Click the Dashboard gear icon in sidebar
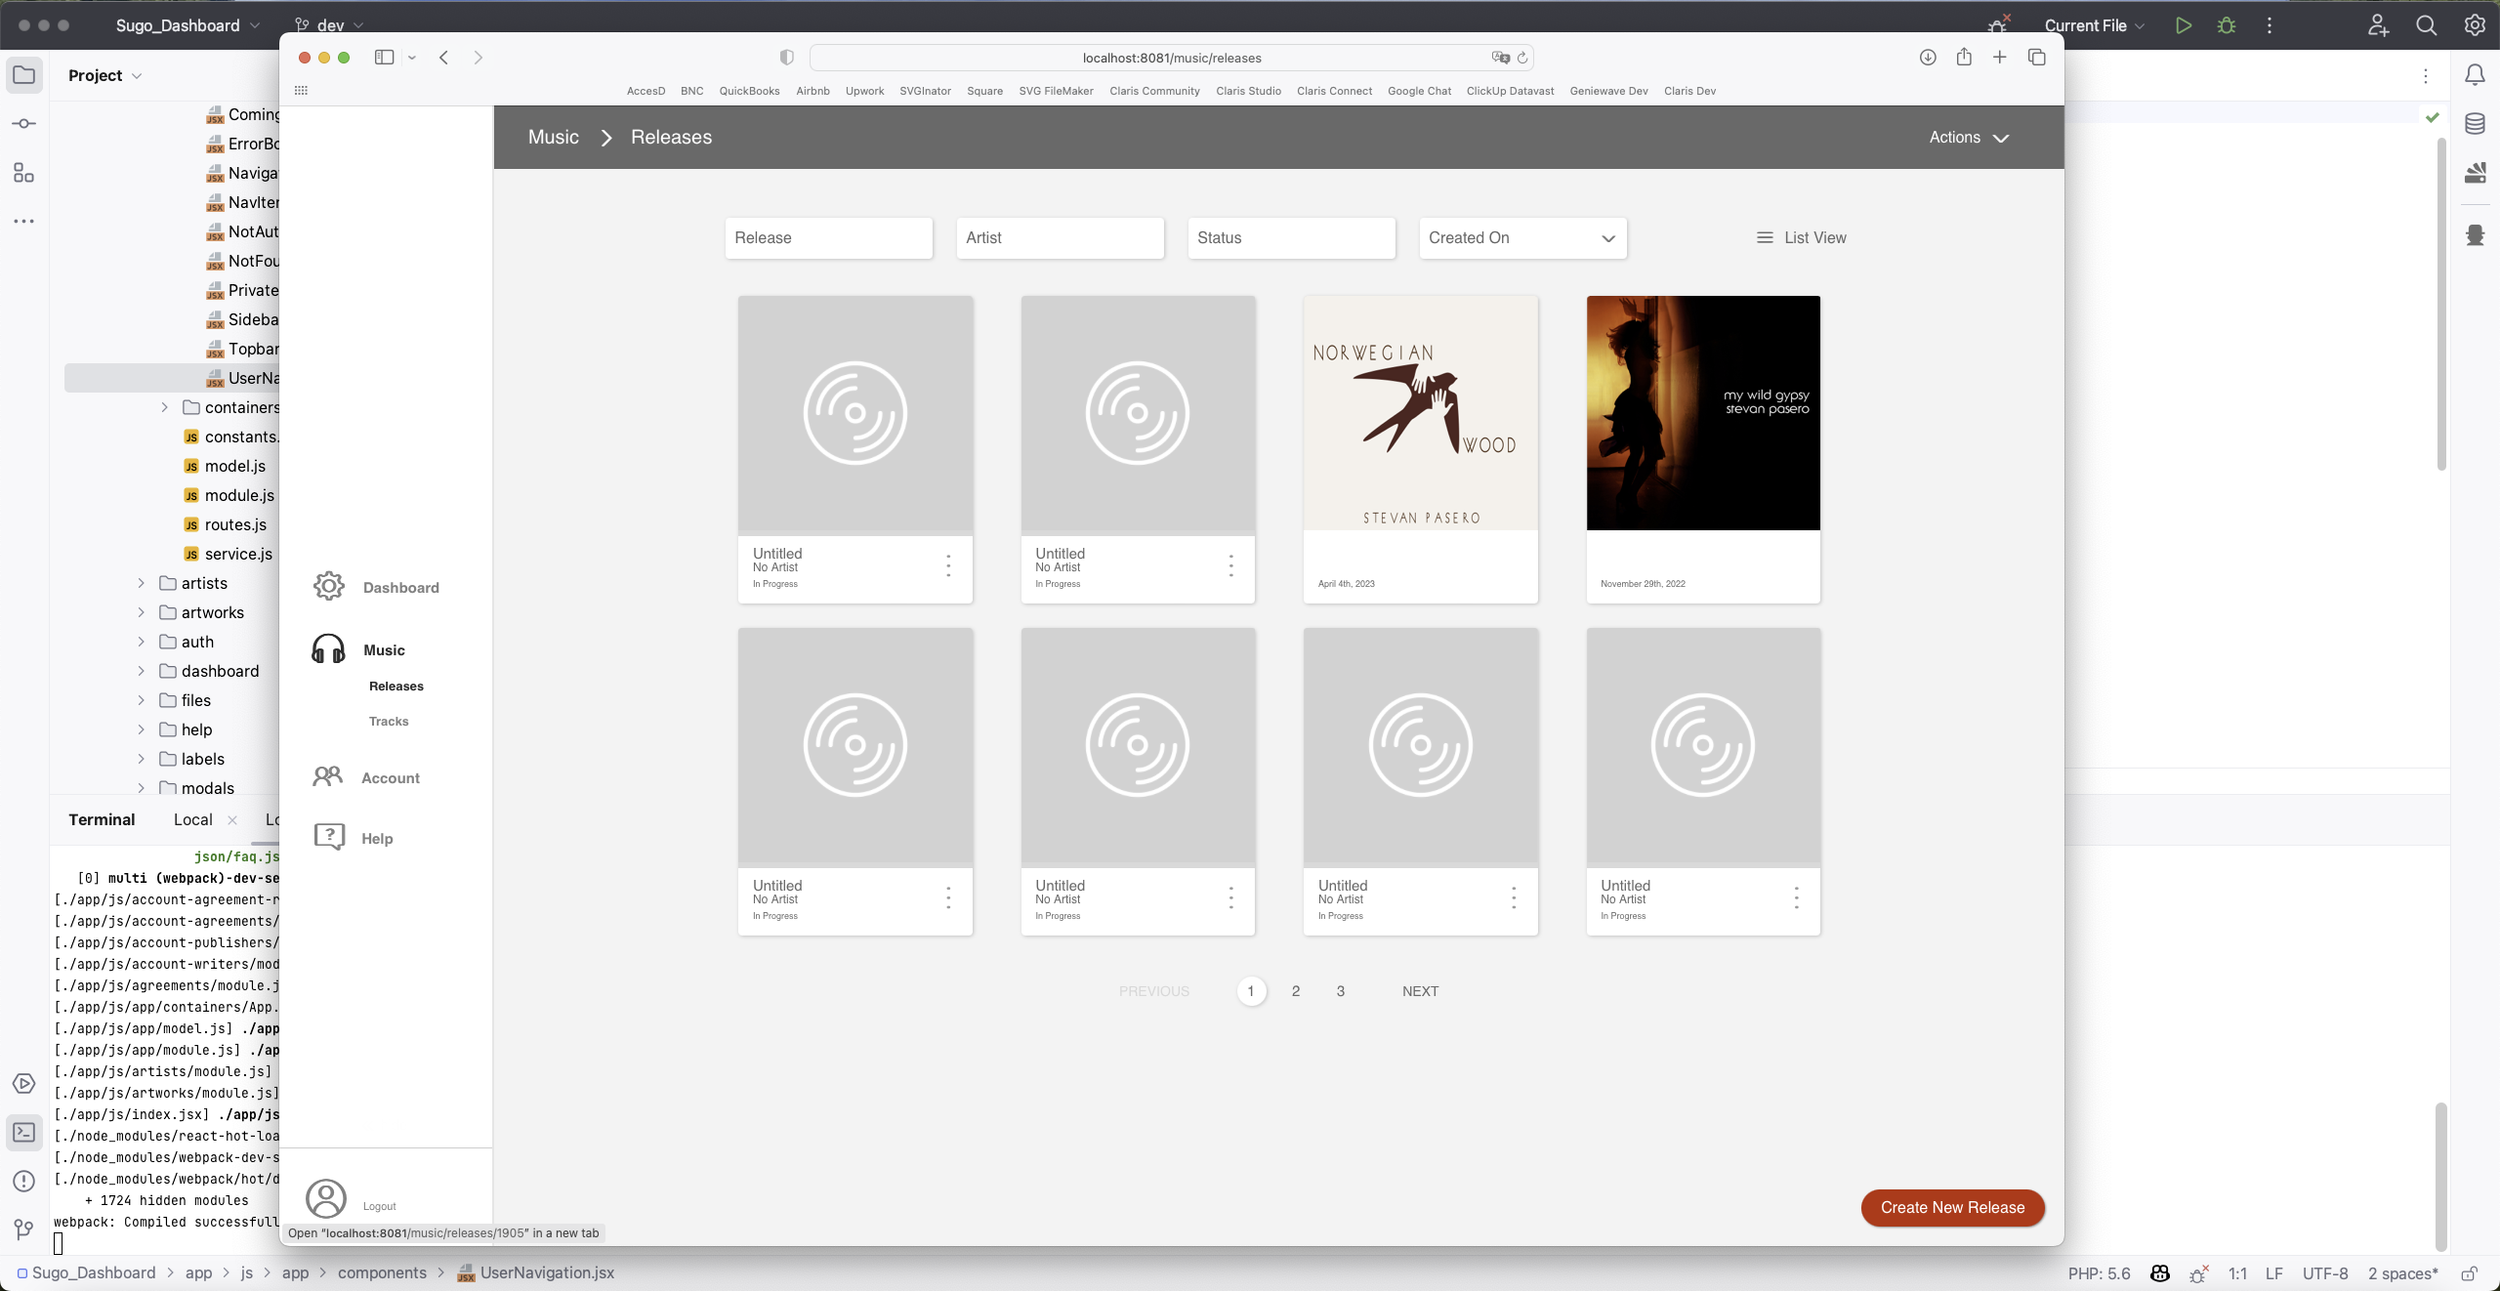 329,586
